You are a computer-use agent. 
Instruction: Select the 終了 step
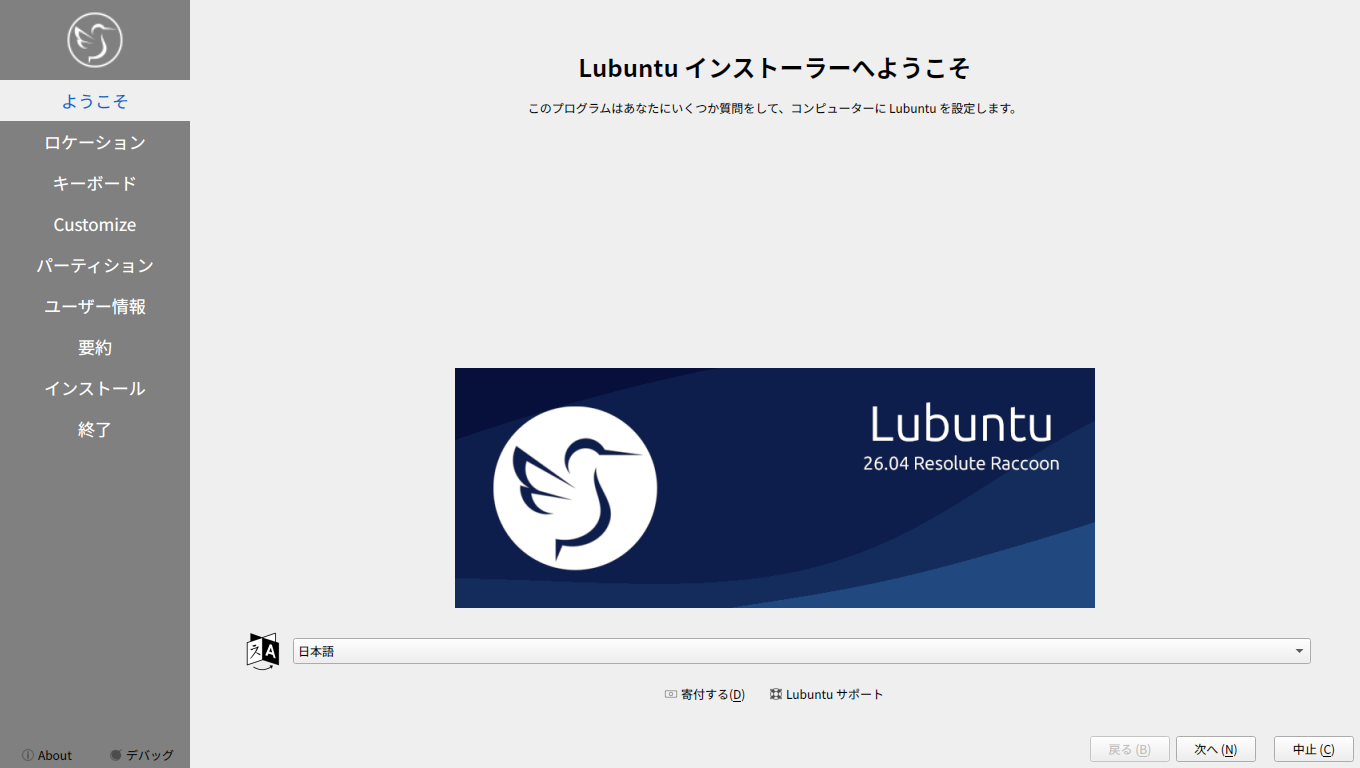point(95,429)
